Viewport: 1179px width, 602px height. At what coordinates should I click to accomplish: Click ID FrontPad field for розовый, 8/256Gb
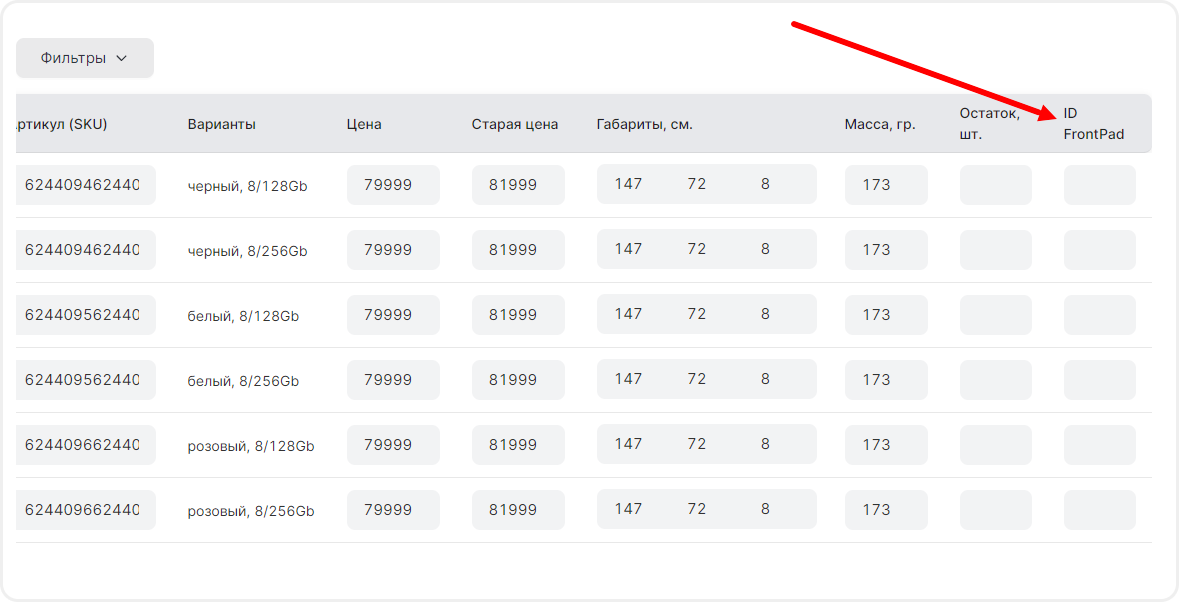point(1099,510)
